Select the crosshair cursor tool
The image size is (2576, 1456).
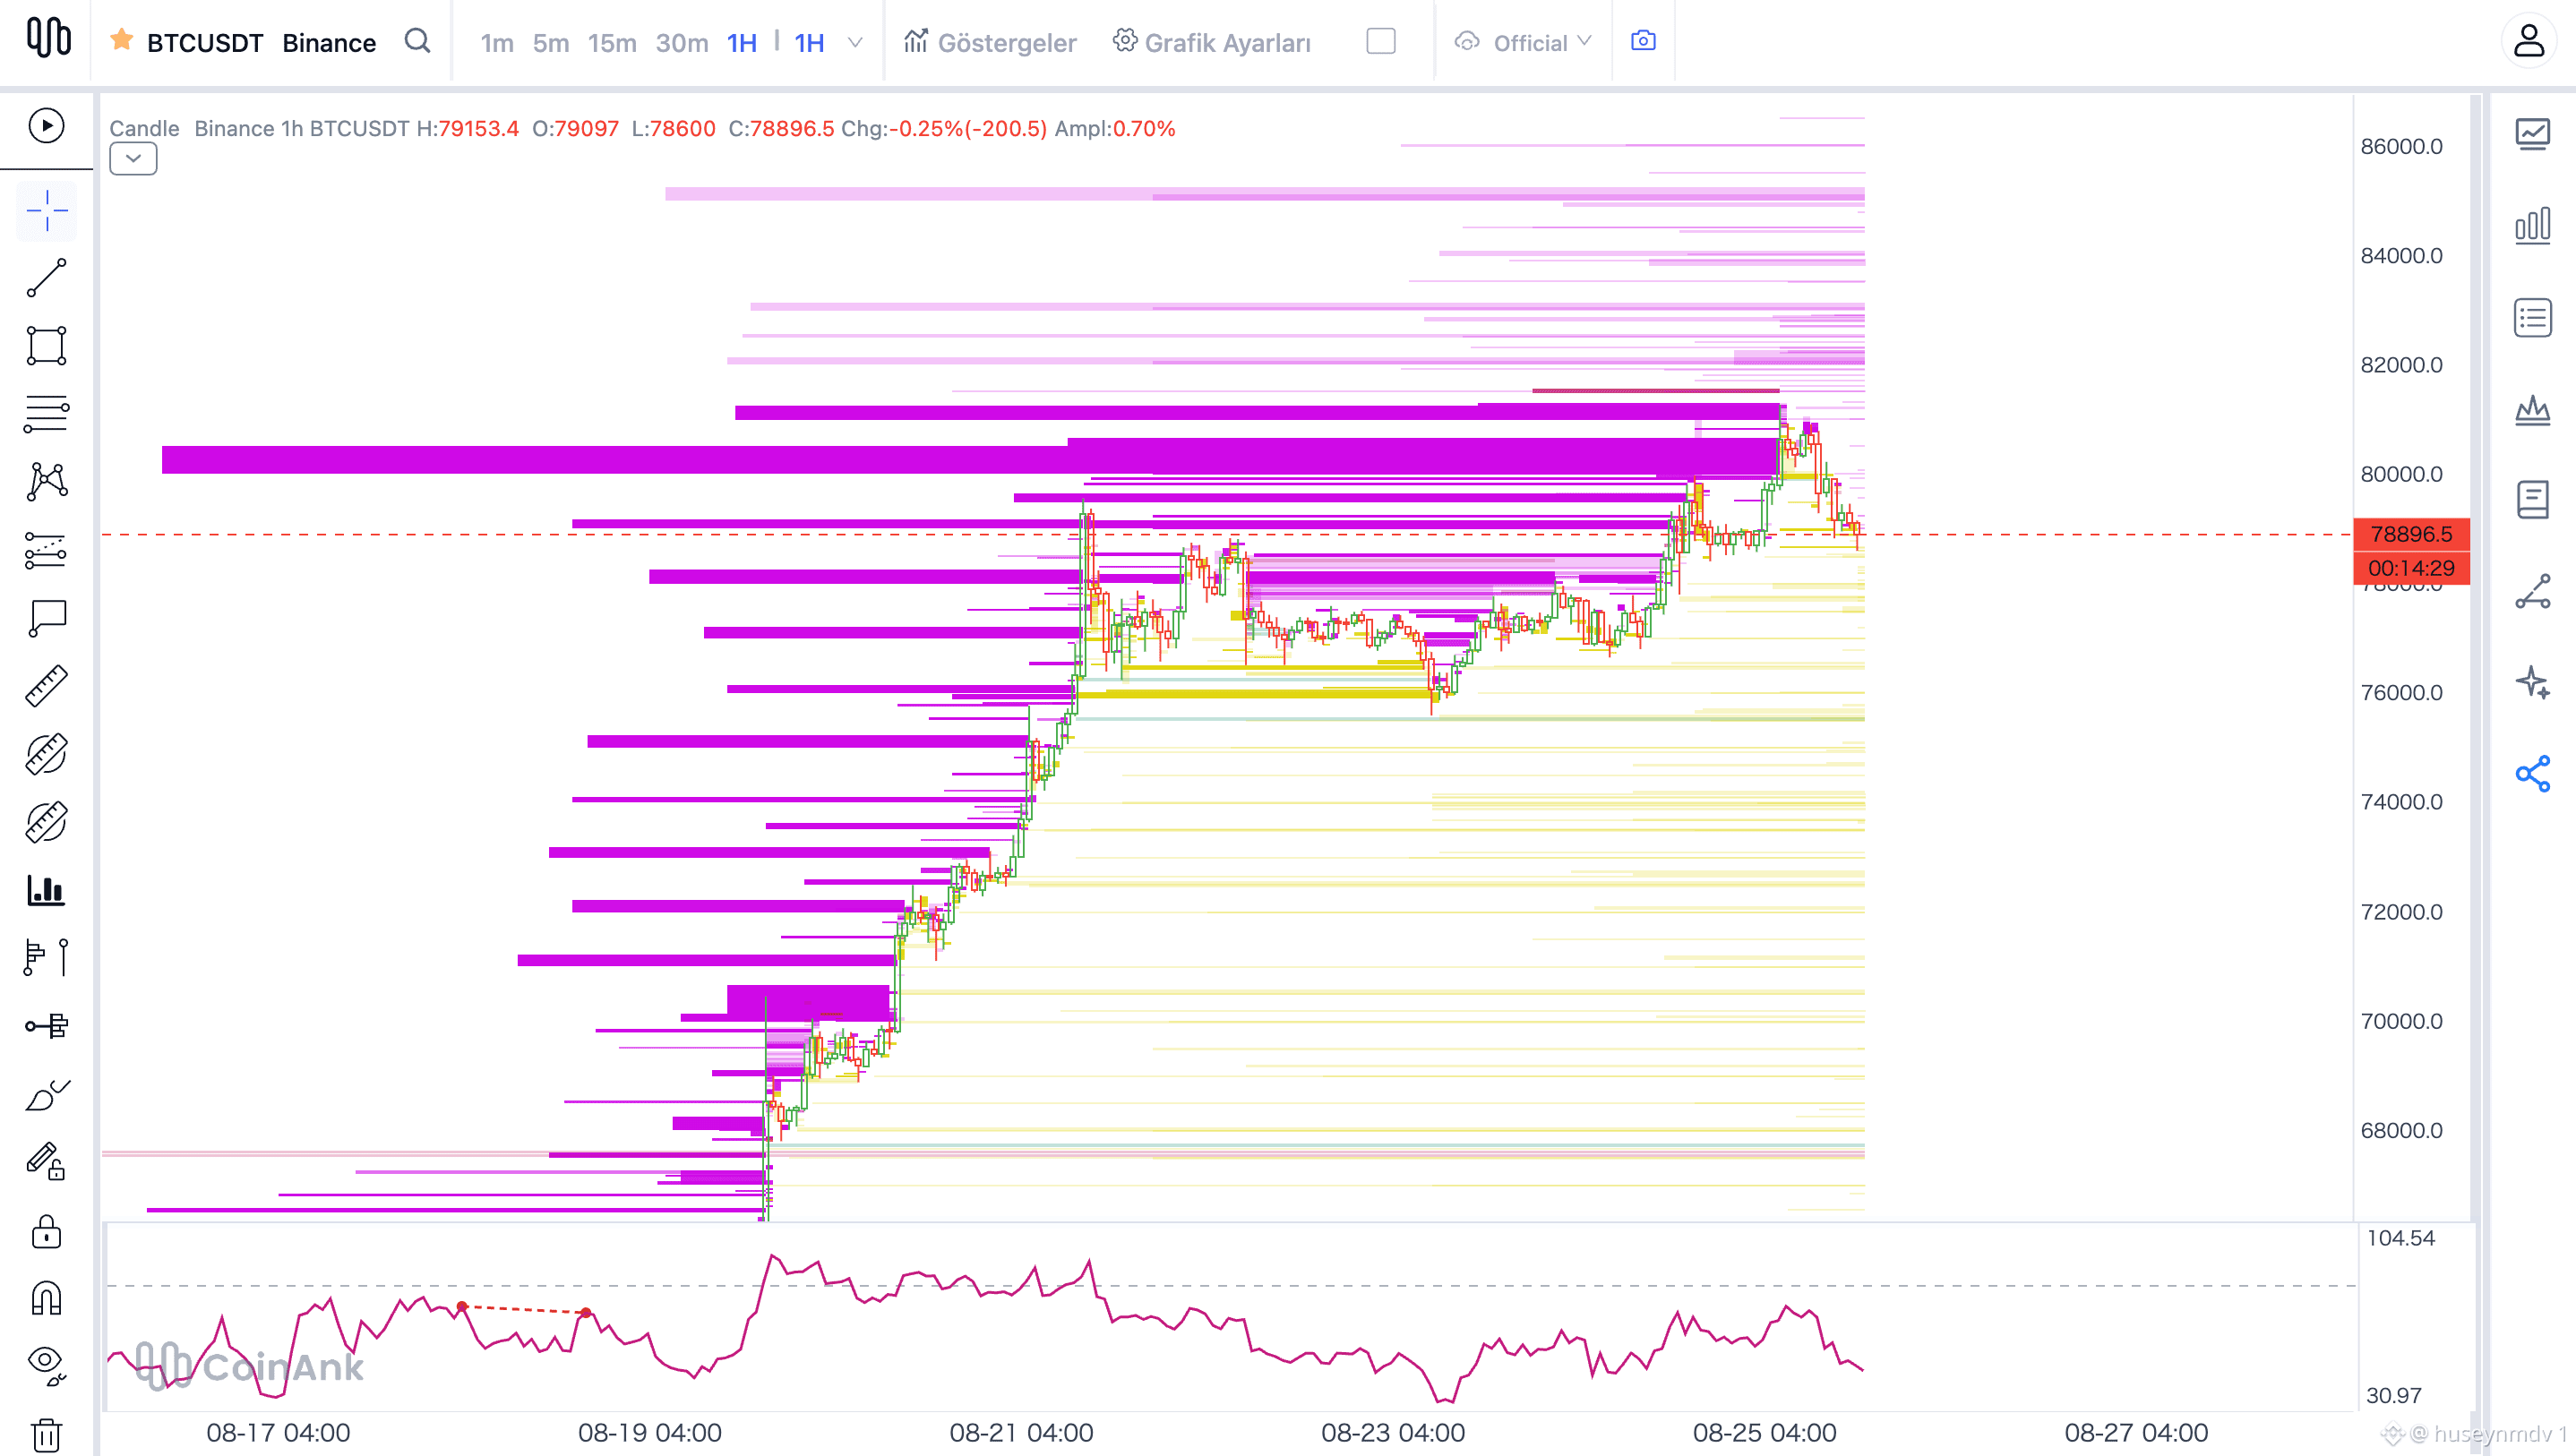click(47, 211)
